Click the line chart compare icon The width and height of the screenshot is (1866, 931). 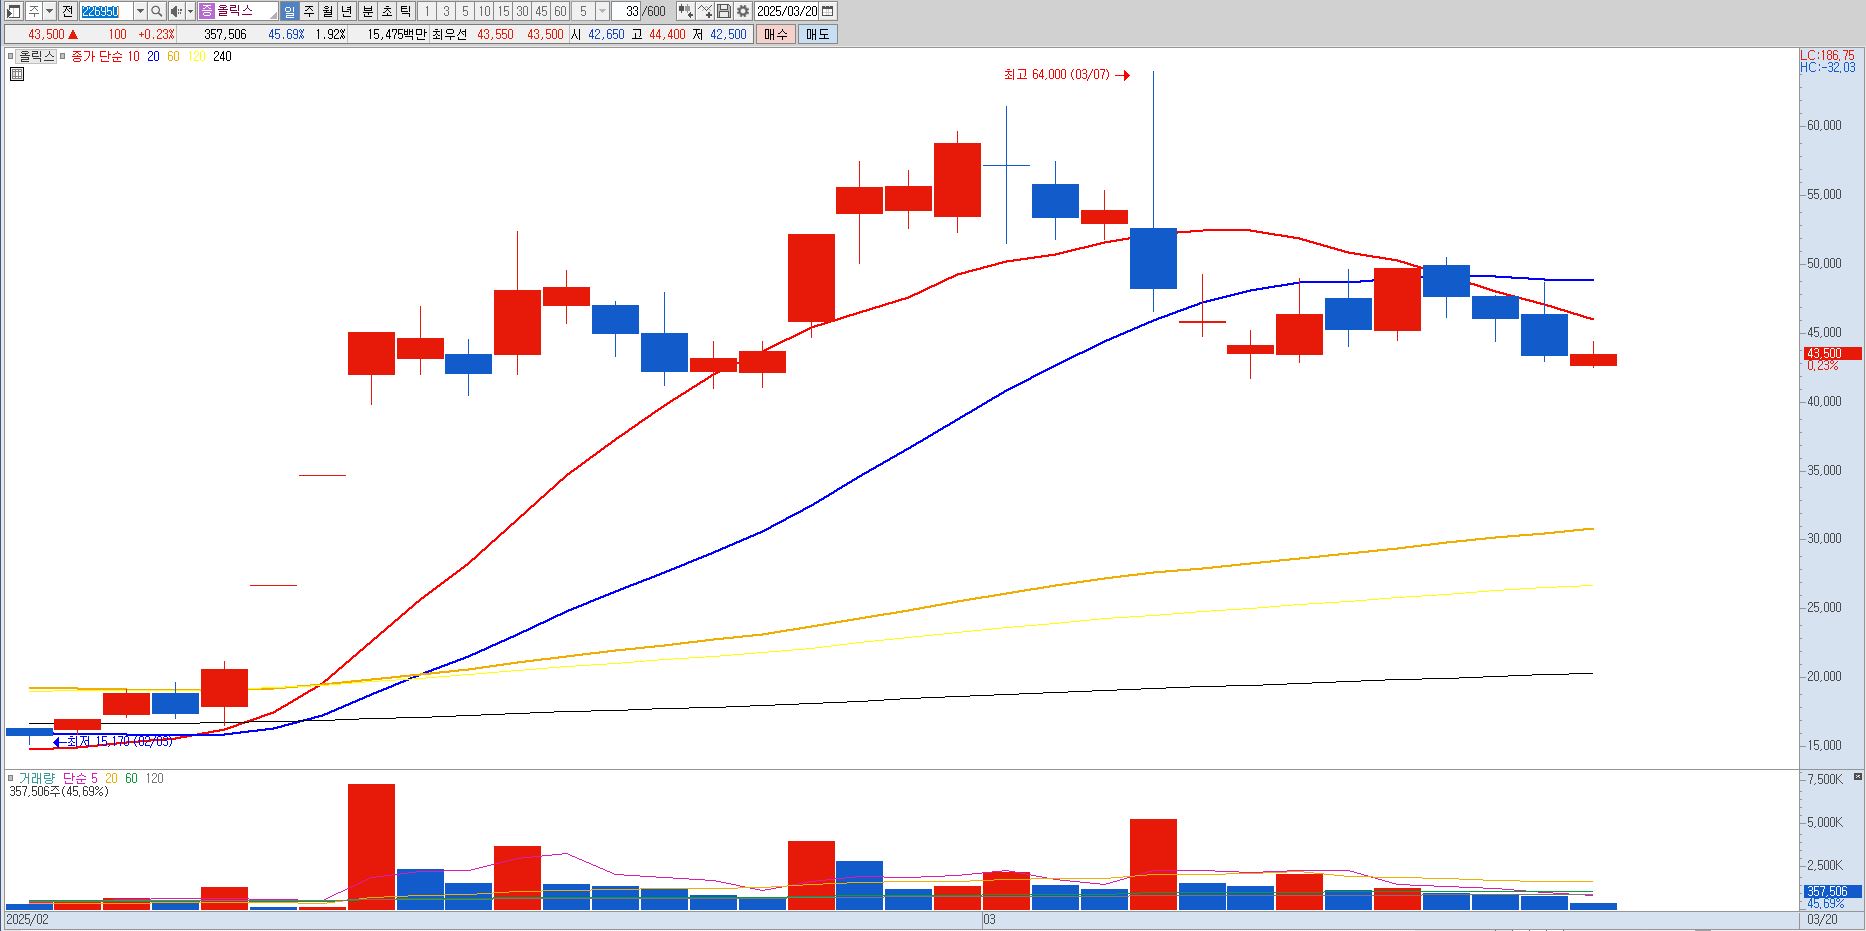click(x=705, y=11)
